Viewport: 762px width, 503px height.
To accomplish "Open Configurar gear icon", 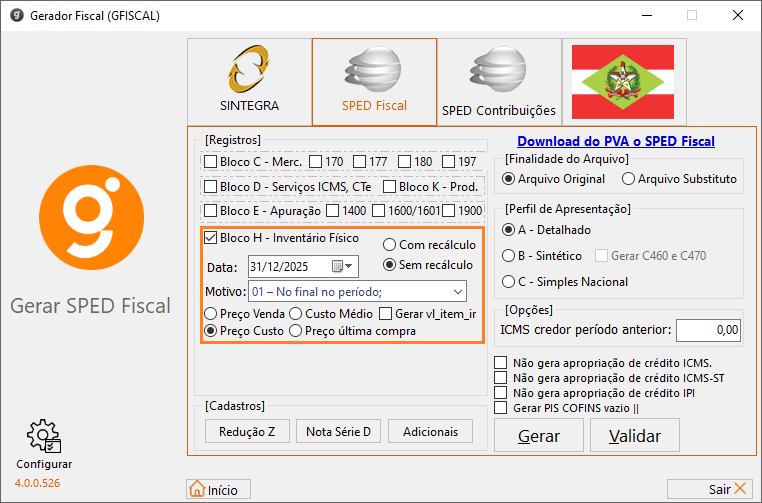I will pos(44,436).
